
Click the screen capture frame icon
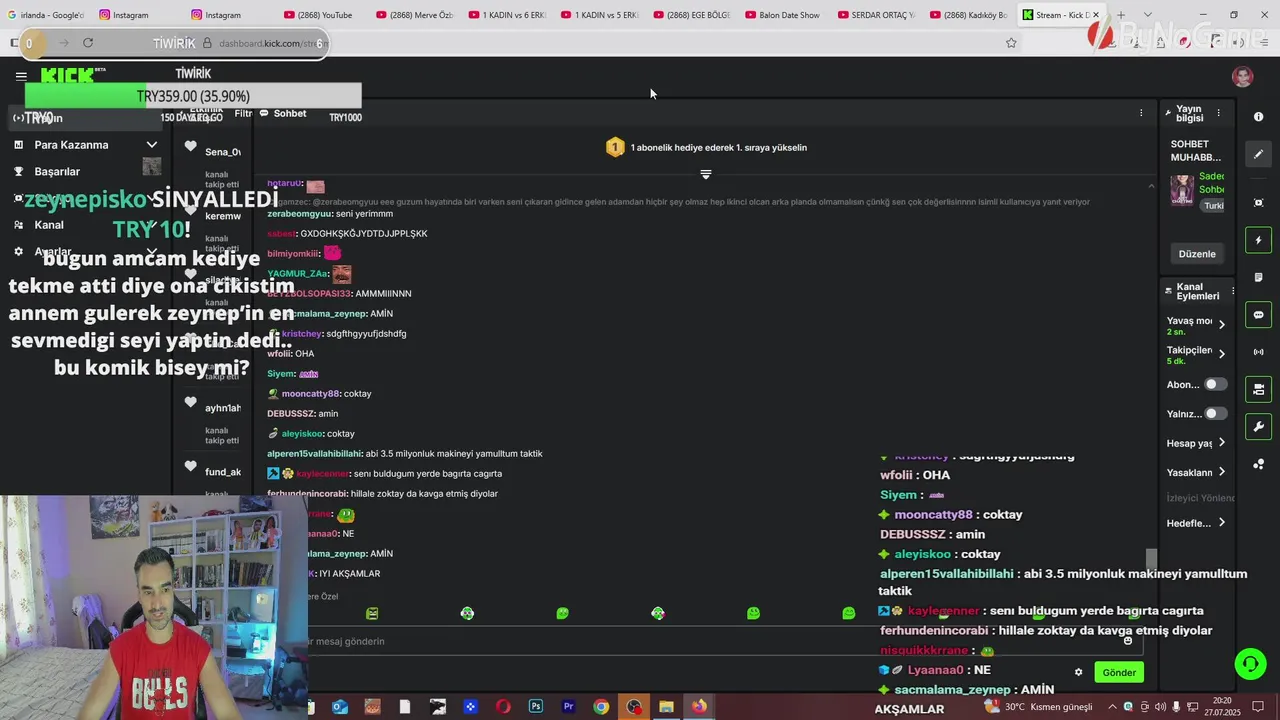1258,203
